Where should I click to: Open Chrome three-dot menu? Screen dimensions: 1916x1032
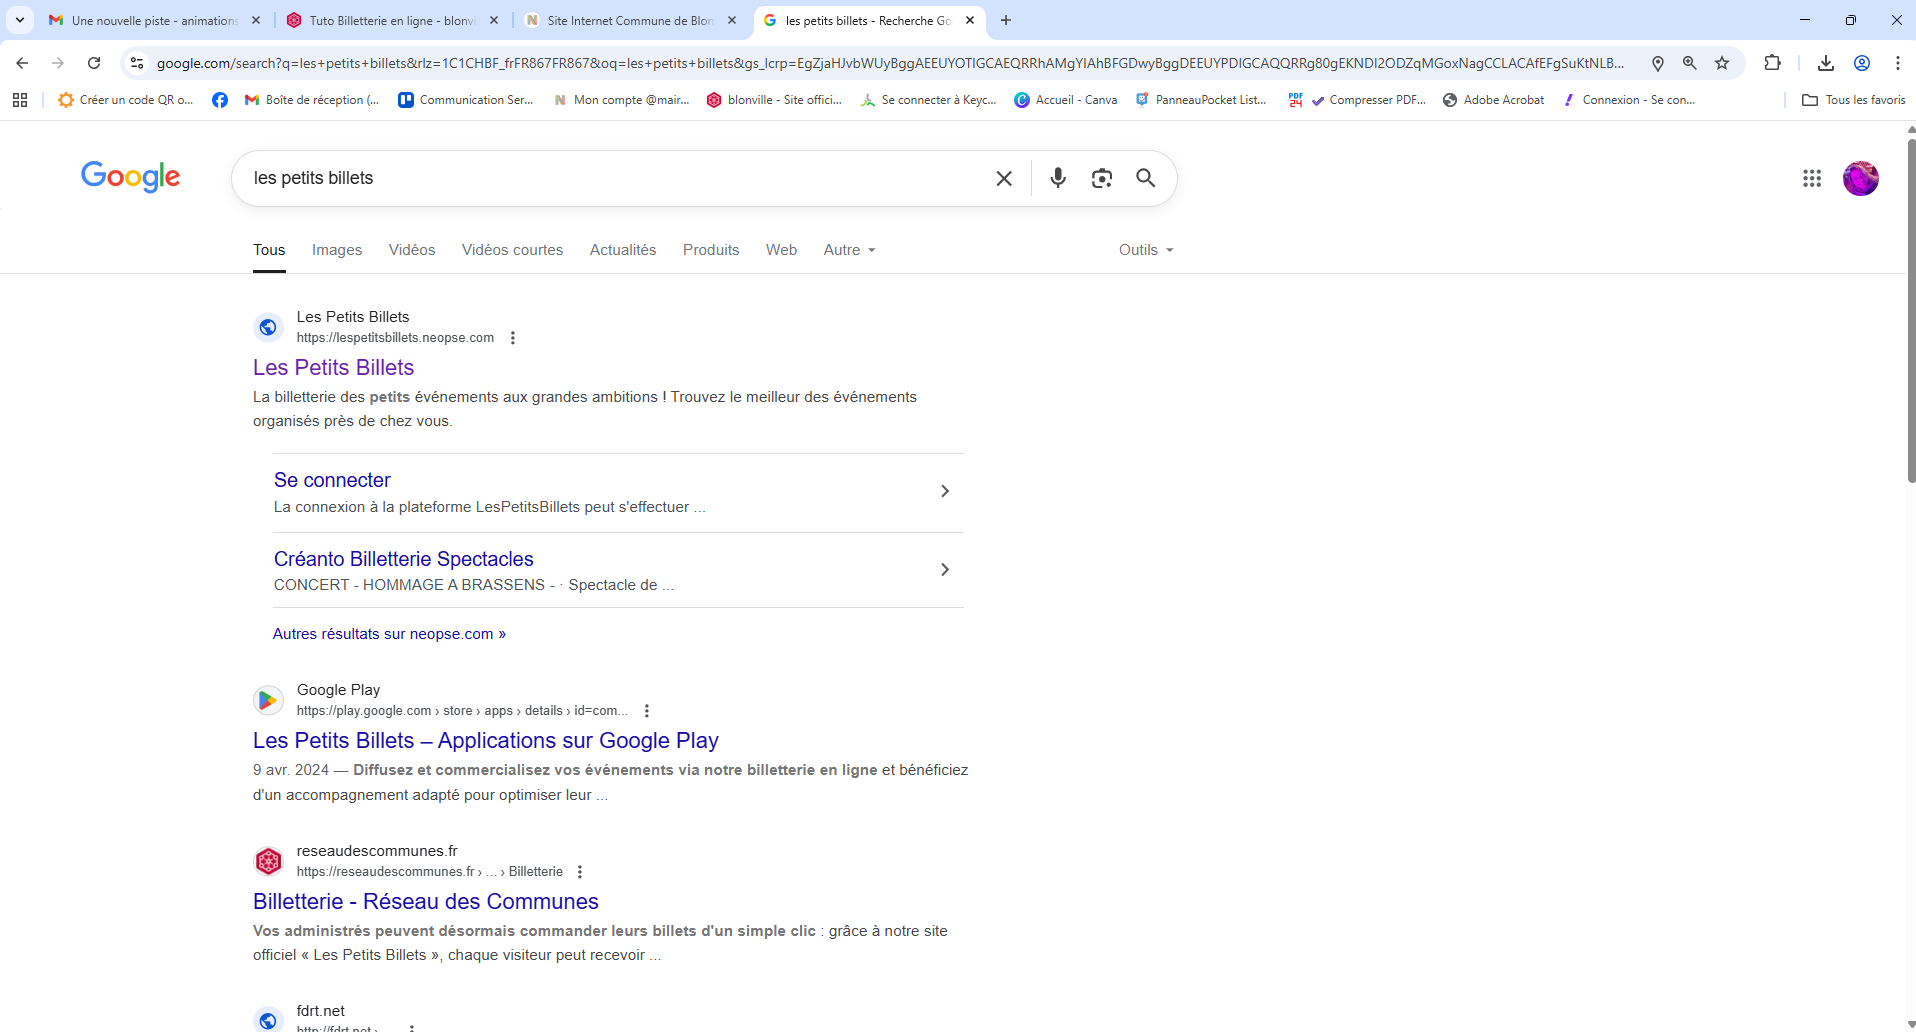tap(1897, 63)
